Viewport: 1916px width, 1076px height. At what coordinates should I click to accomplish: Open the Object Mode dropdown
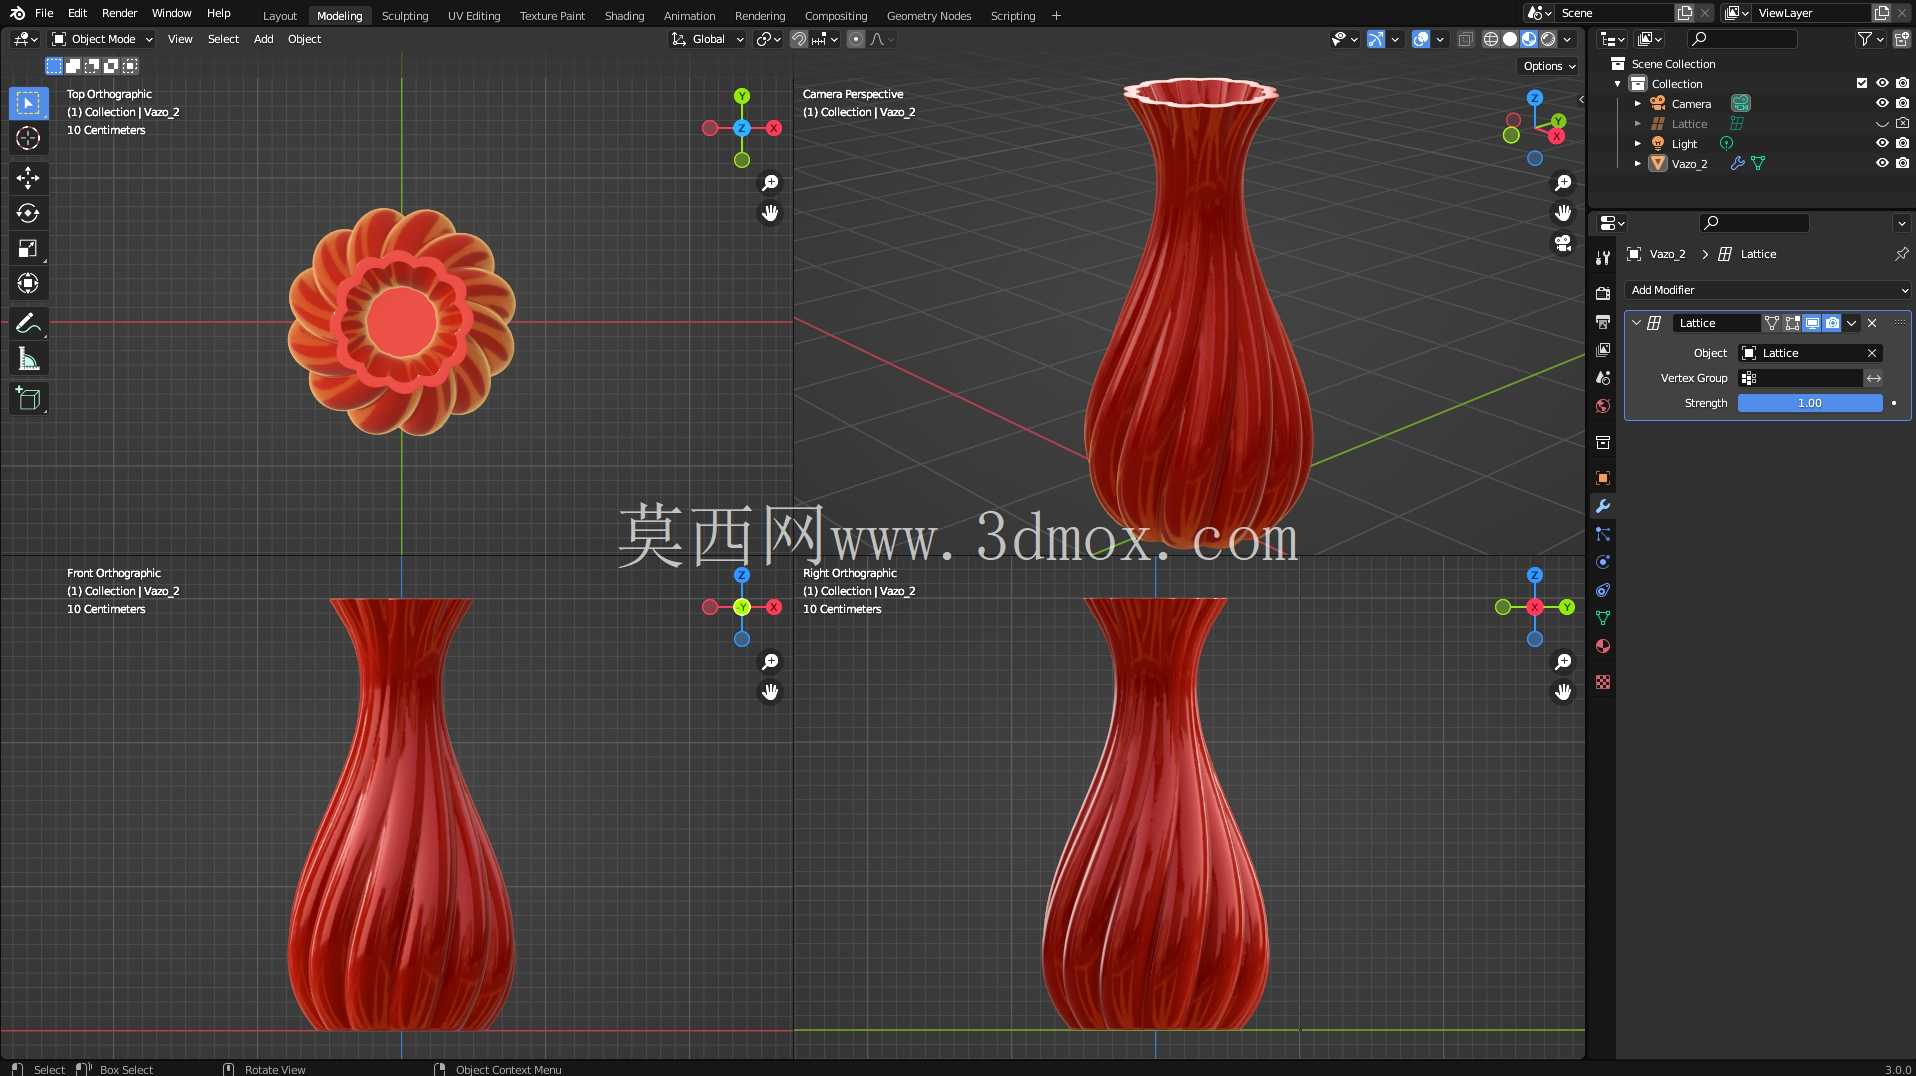[102, 39]
